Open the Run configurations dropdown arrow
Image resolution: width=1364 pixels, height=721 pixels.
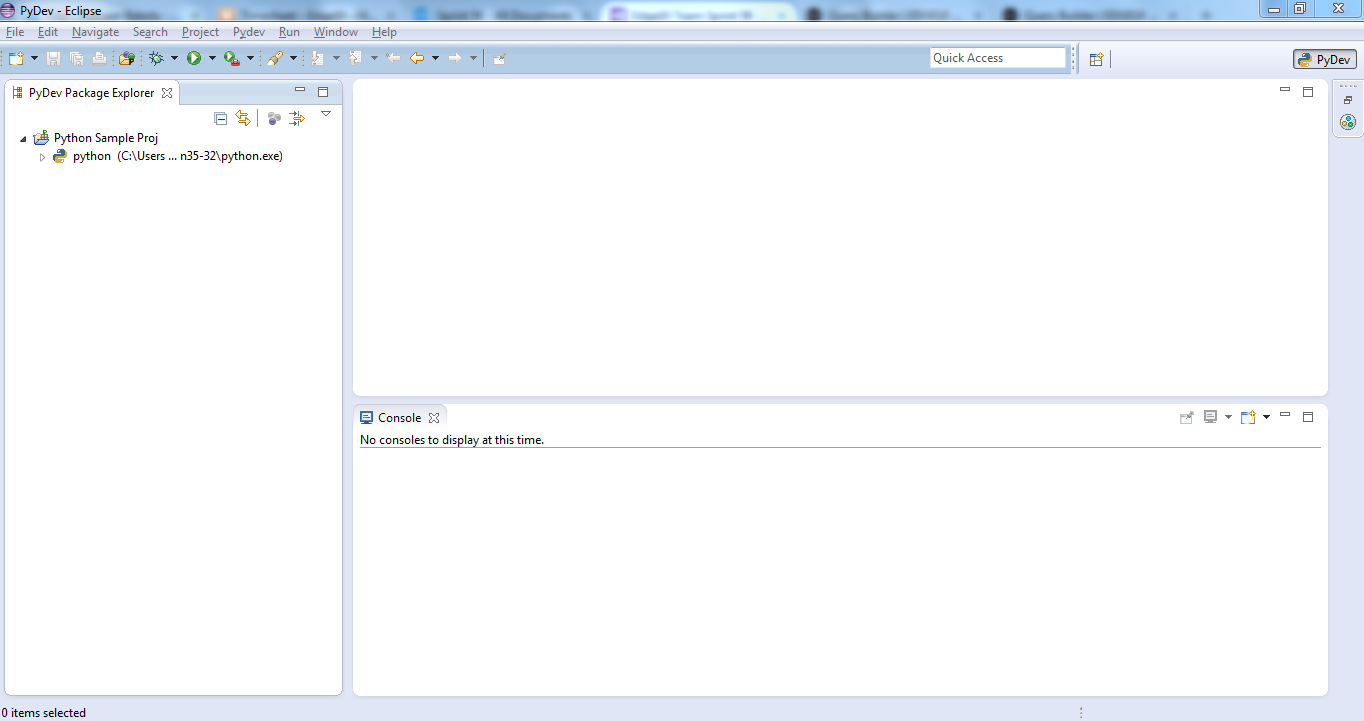point(212,59)
